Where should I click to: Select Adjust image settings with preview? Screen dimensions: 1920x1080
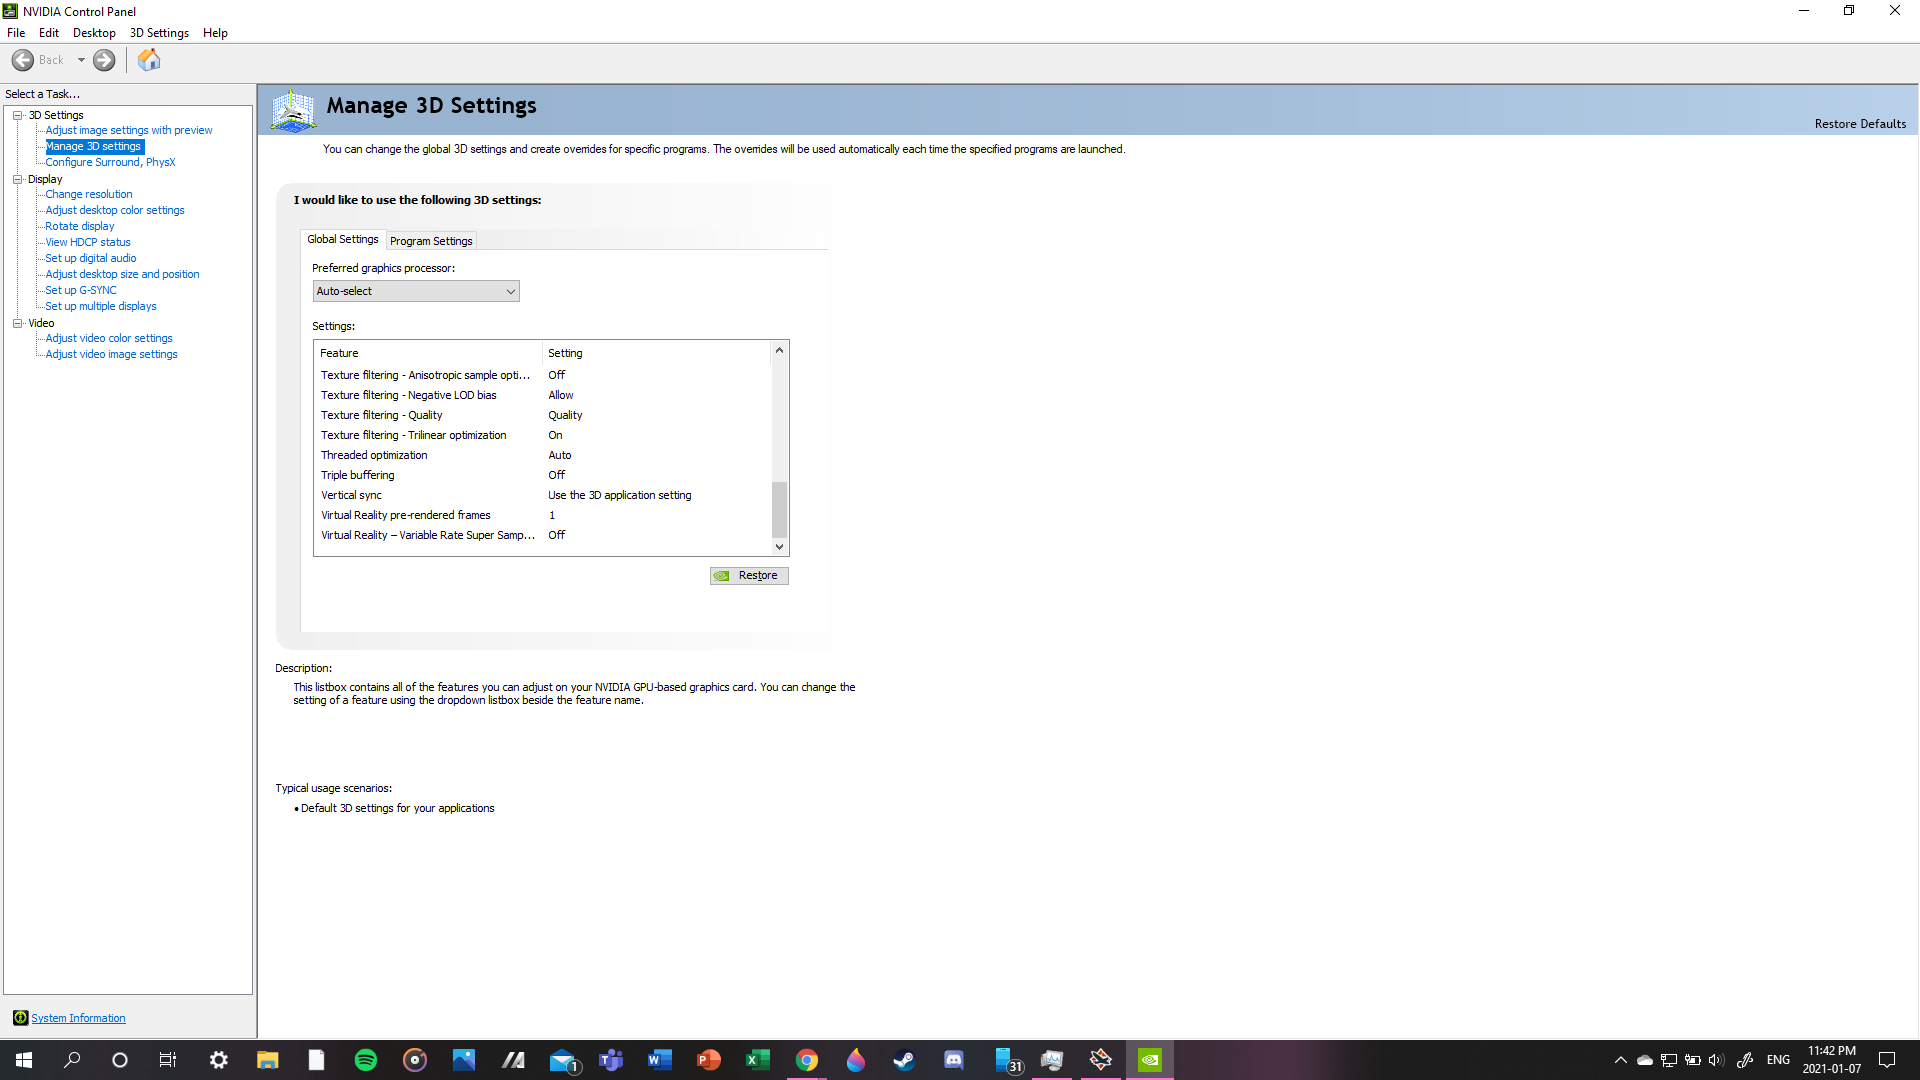click(x=129, y=130)
